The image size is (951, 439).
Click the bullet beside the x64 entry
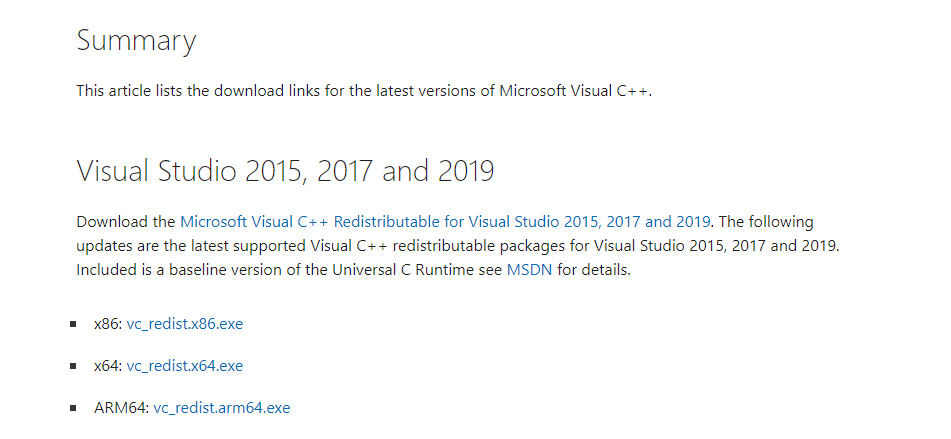73,367
